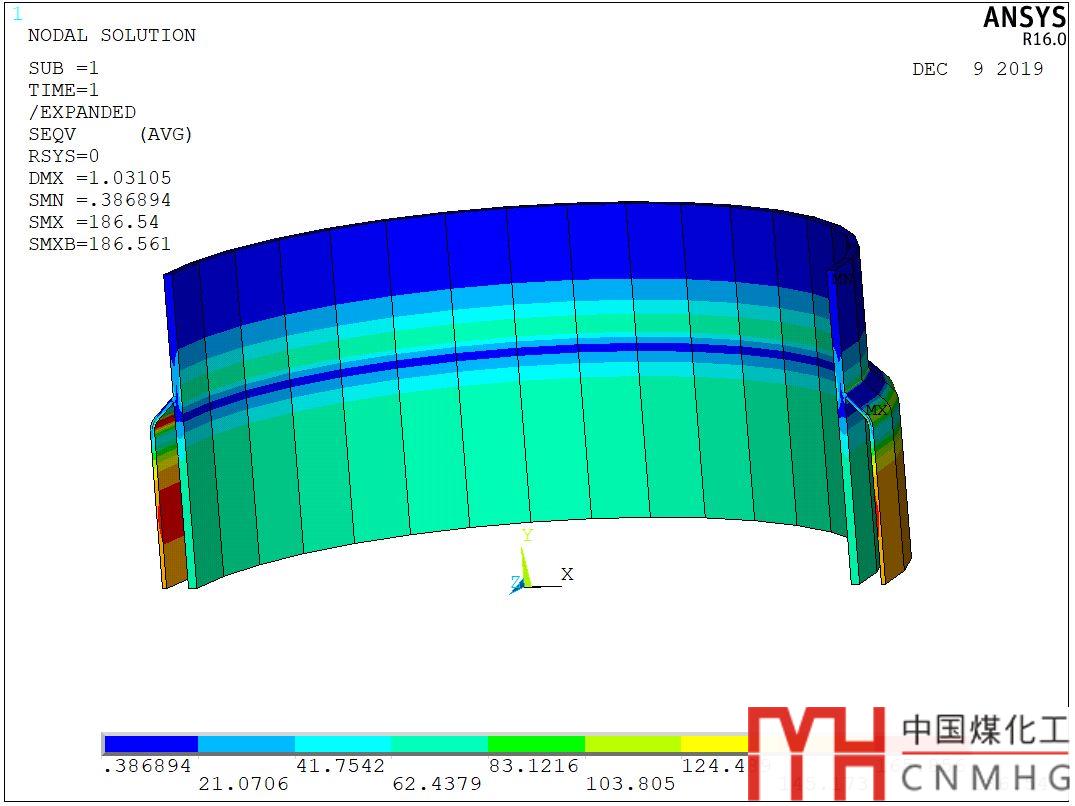The height and width of the screenshot is (806, 1075).
Task: Click the SMX =186.54 value text
Action: pos(94,222)
